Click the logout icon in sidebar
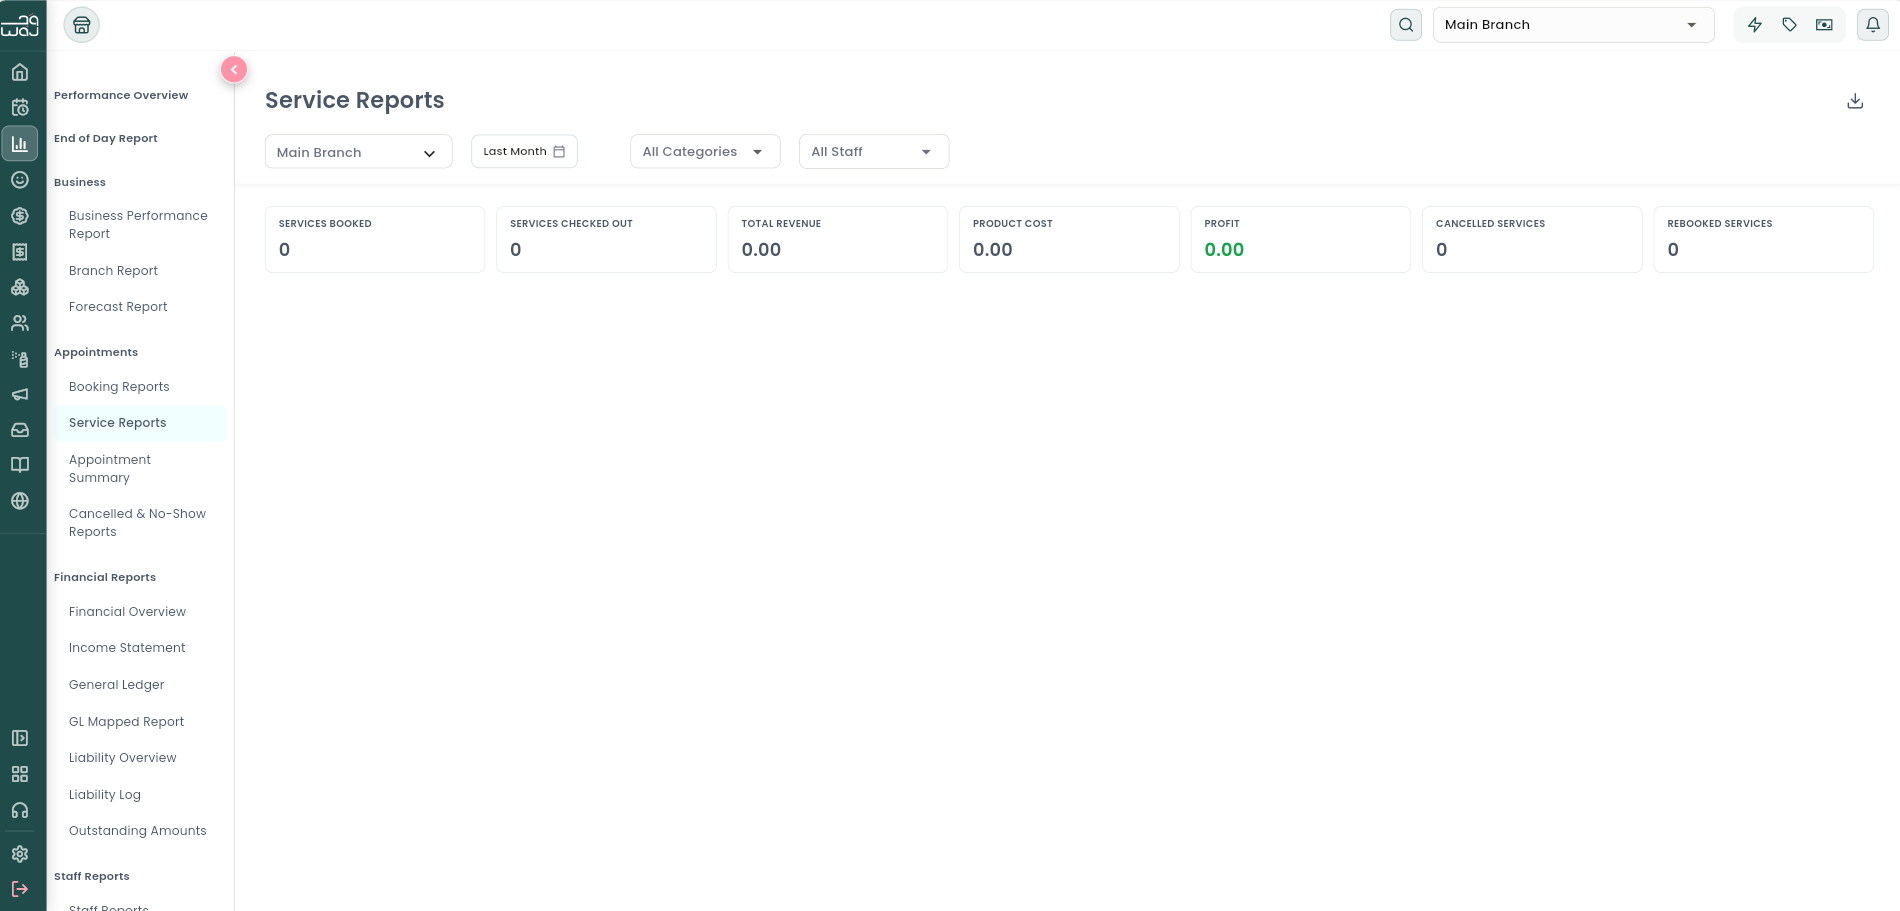Viewport: 1900px width, 911px height. click(x=20, y=889)
